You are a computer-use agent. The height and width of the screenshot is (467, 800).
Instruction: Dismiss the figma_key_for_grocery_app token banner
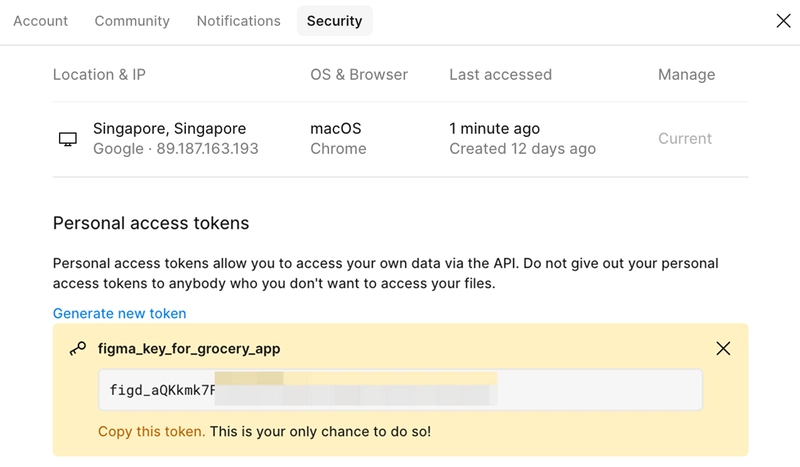tap(723, 349)
